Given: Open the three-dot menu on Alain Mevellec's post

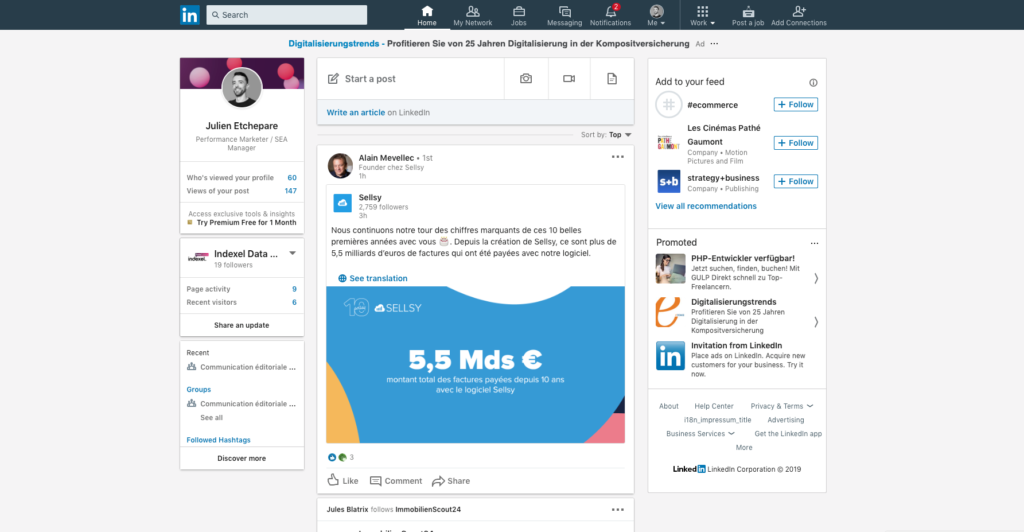Looking at the screenshot, I should pos(618,157).
